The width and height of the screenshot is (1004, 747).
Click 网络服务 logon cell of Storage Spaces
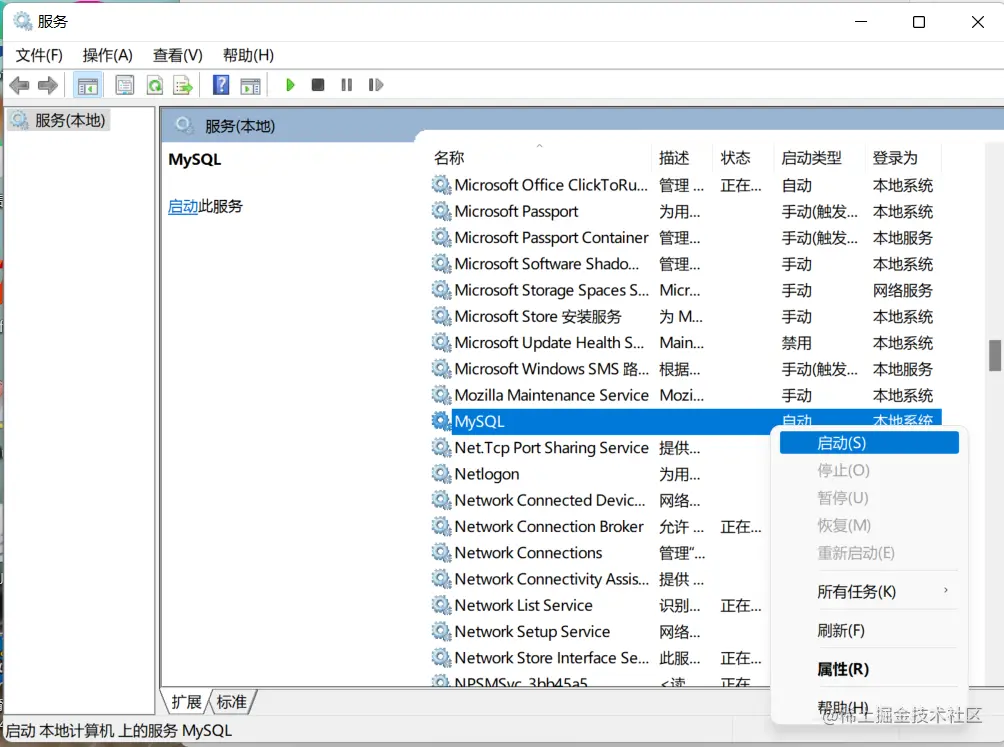(x=903, y=290)
